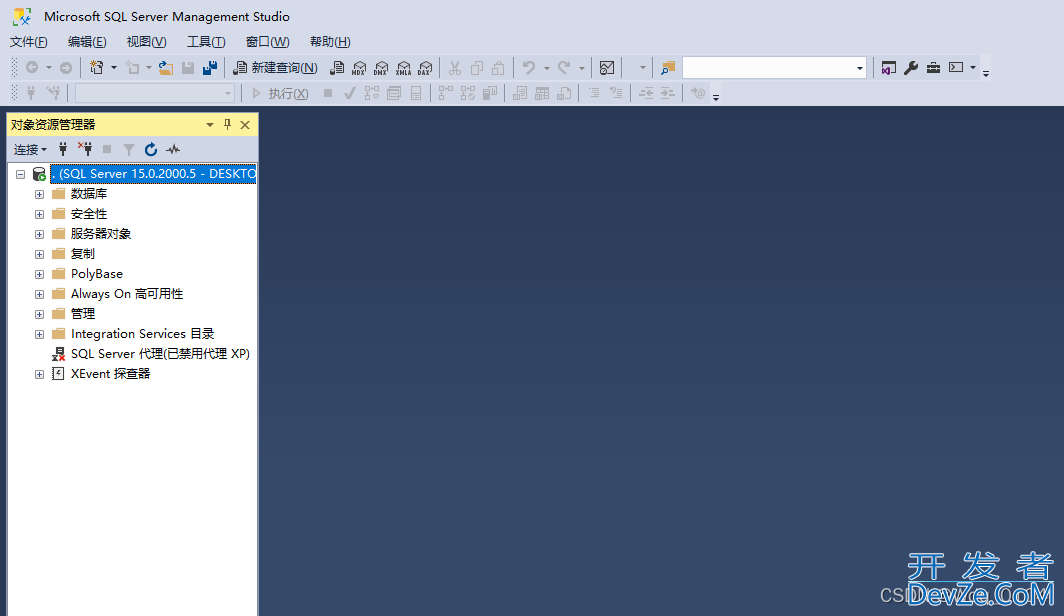Expand the 安全性 folder node
1064x616 pixels.
click(x=39, y=214)
